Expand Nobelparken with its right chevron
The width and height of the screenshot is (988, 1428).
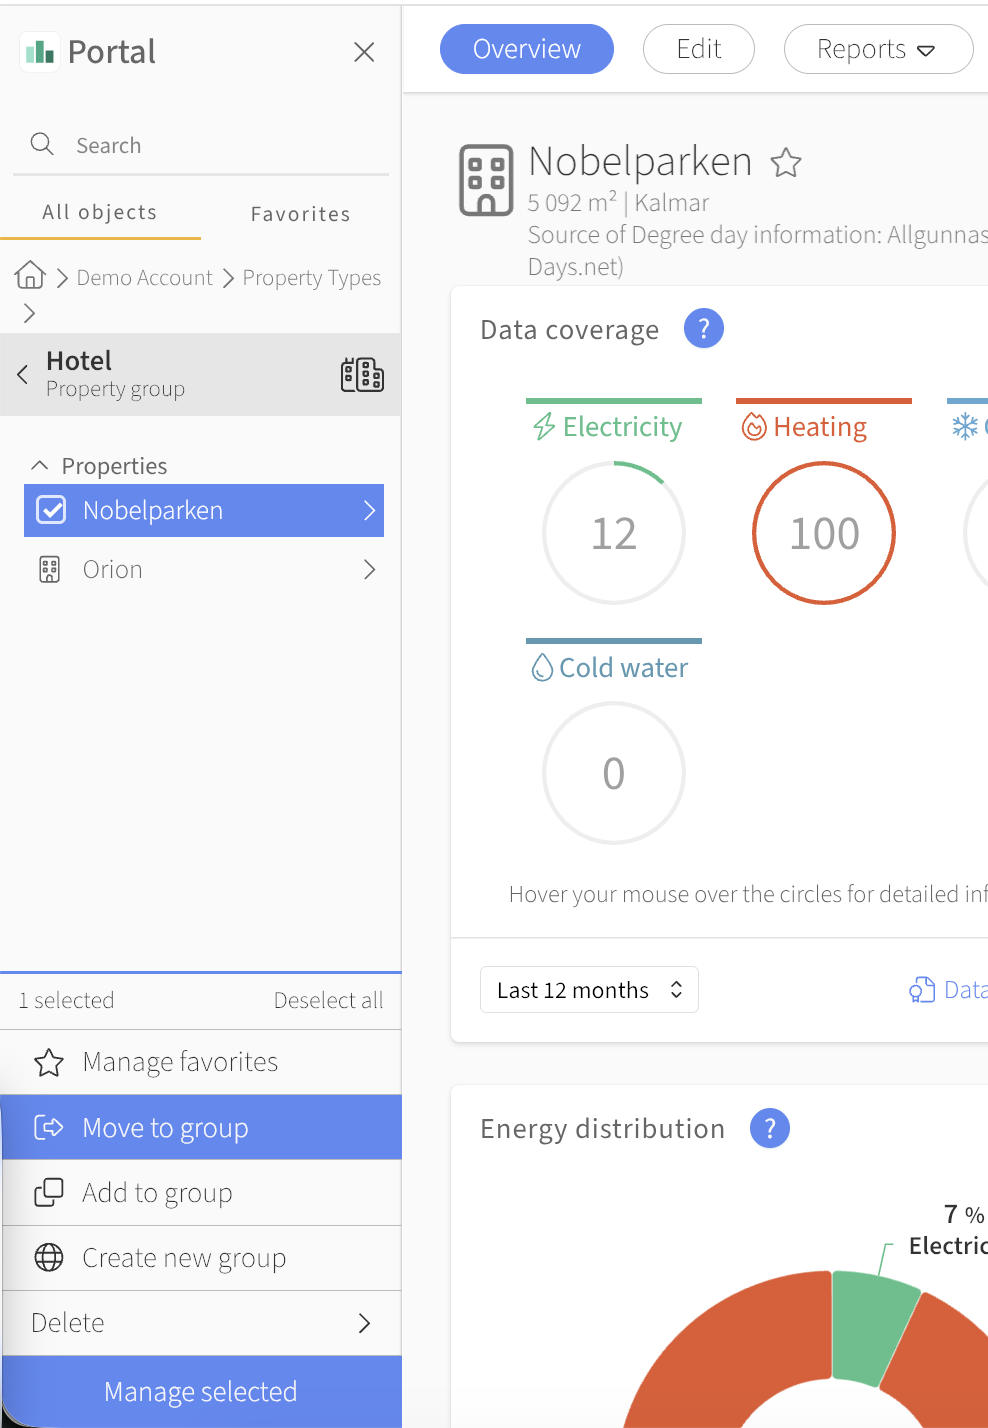coord(369,510)
